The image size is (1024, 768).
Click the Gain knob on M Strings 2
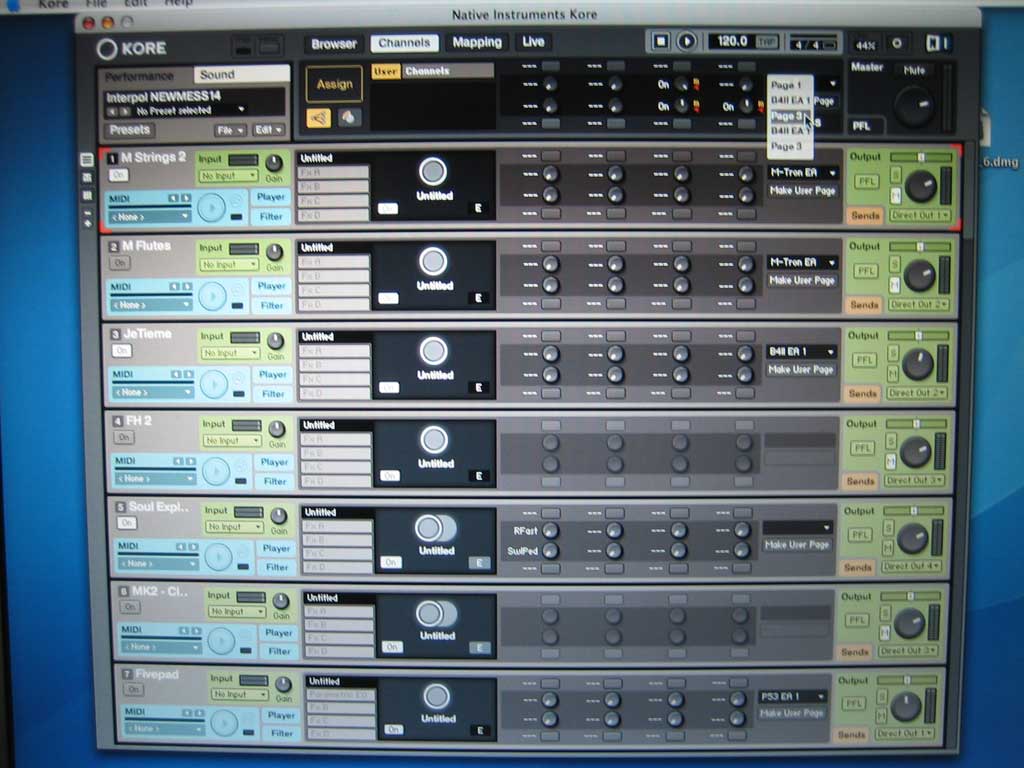pos(274,163)
